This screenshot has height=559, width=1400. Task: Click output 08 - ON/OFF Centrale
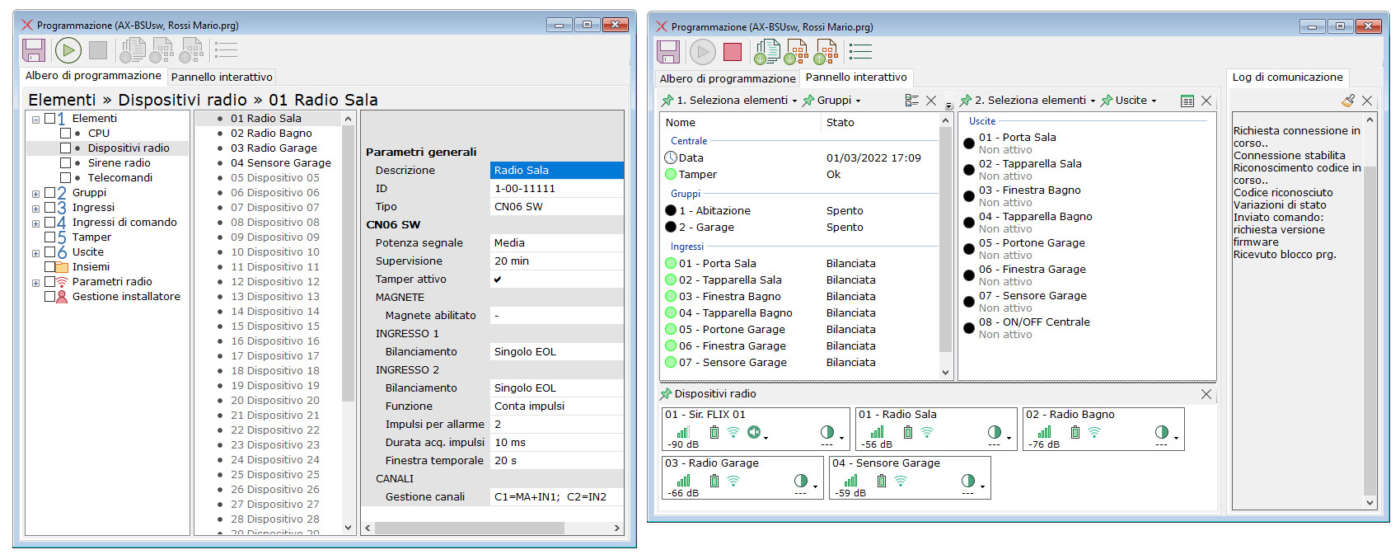pyautogui.click(x=1034, y=322)
